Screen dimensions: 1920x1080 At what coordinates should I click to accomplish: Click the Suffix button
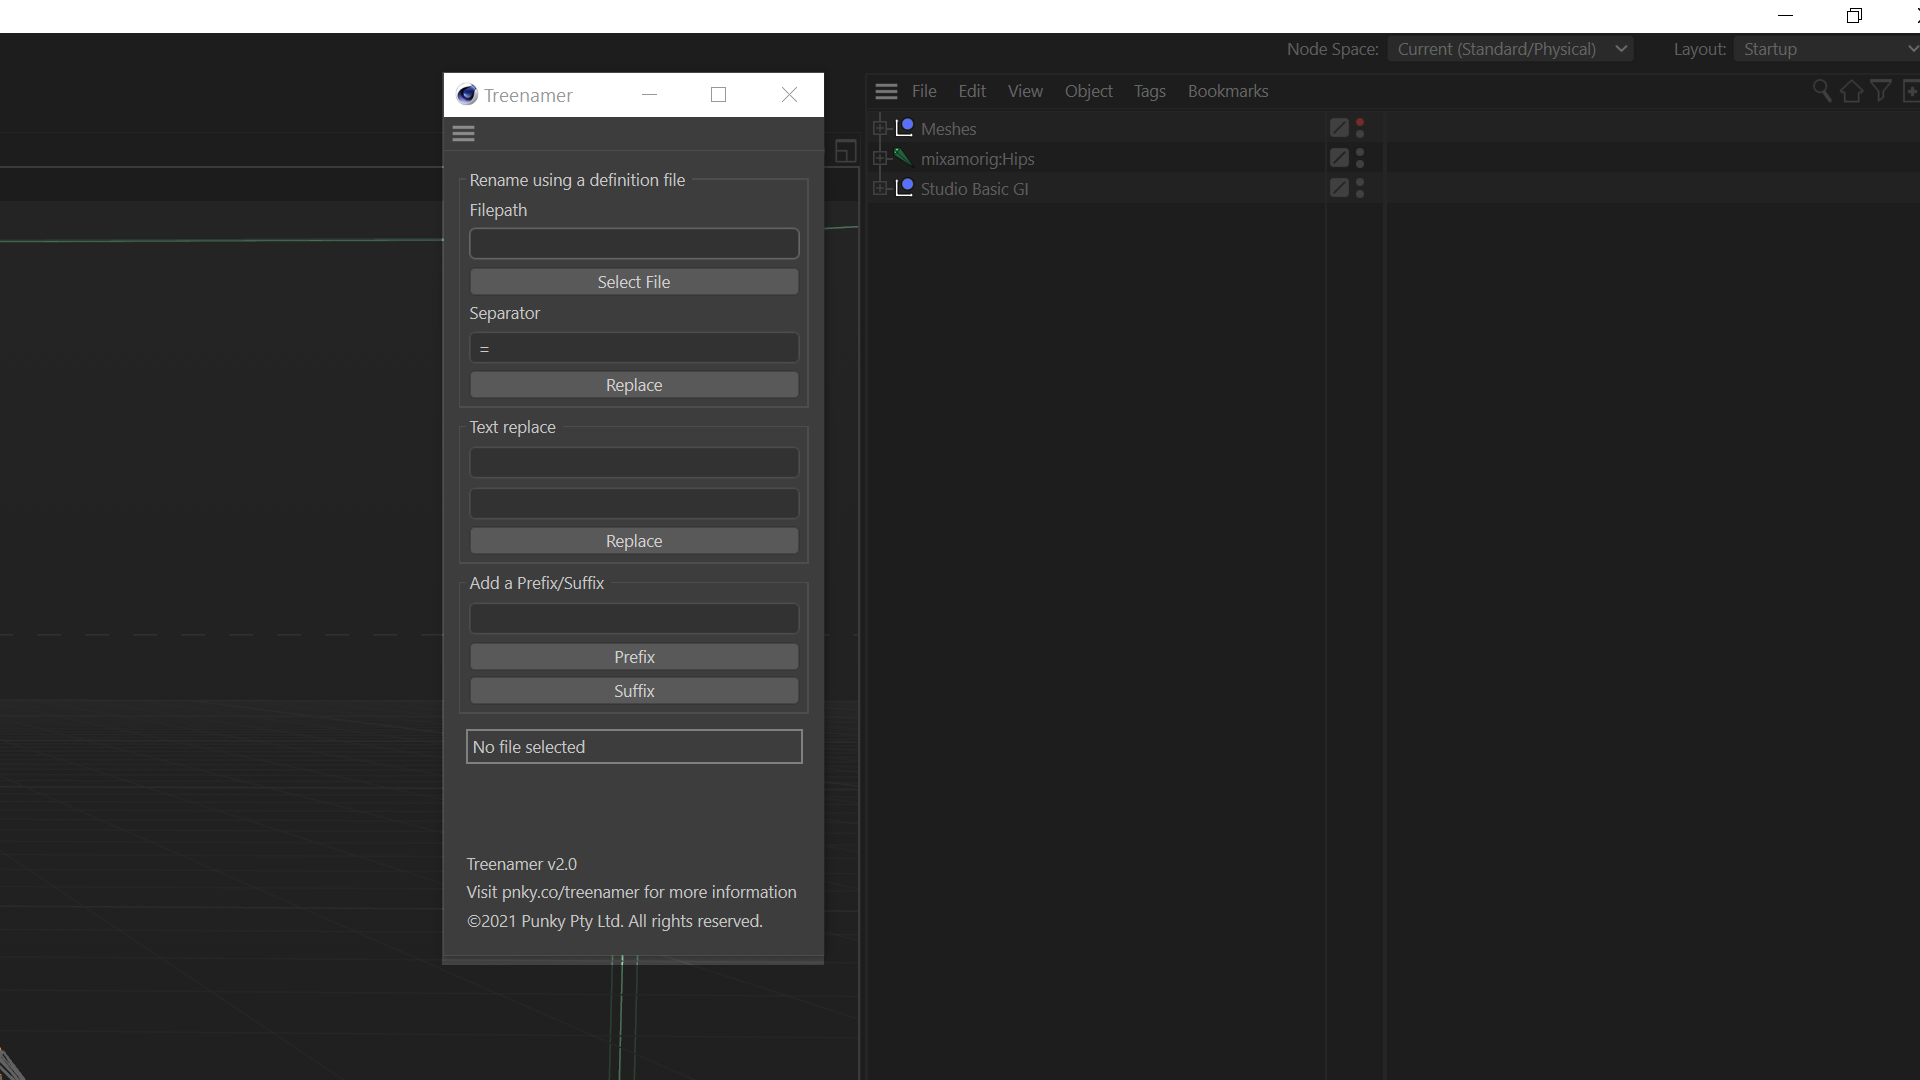634,691
